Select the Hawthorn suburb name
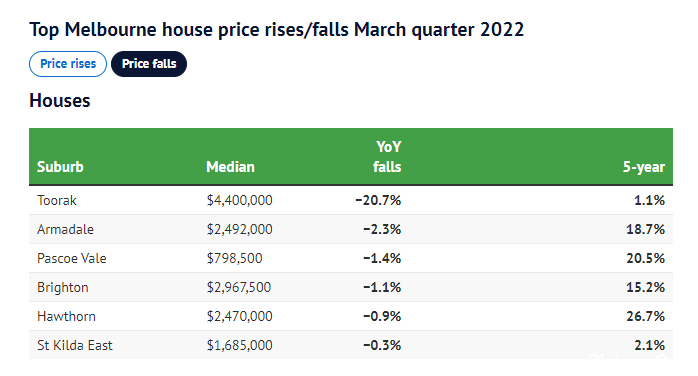Screen dimensions: 698x376 [x=66, y=316]
